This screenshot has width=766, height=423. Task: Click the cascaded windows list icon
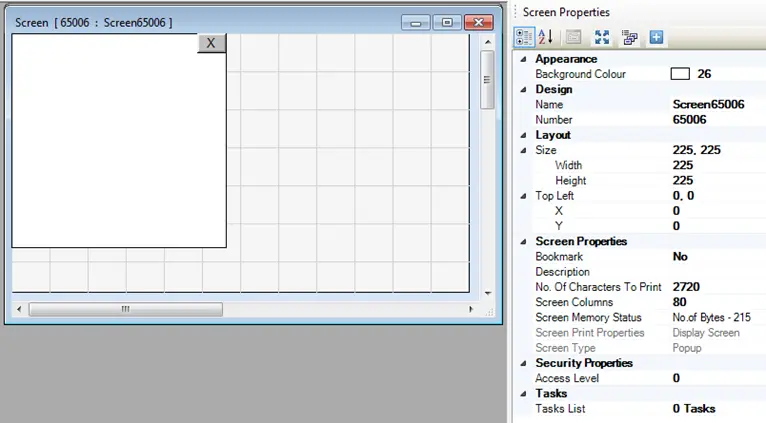coord(630,37)
